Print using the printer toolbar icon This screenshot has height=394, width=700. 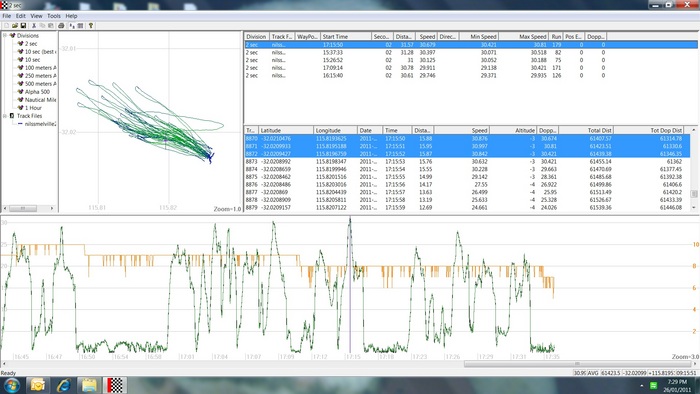(x=61, y=25)
